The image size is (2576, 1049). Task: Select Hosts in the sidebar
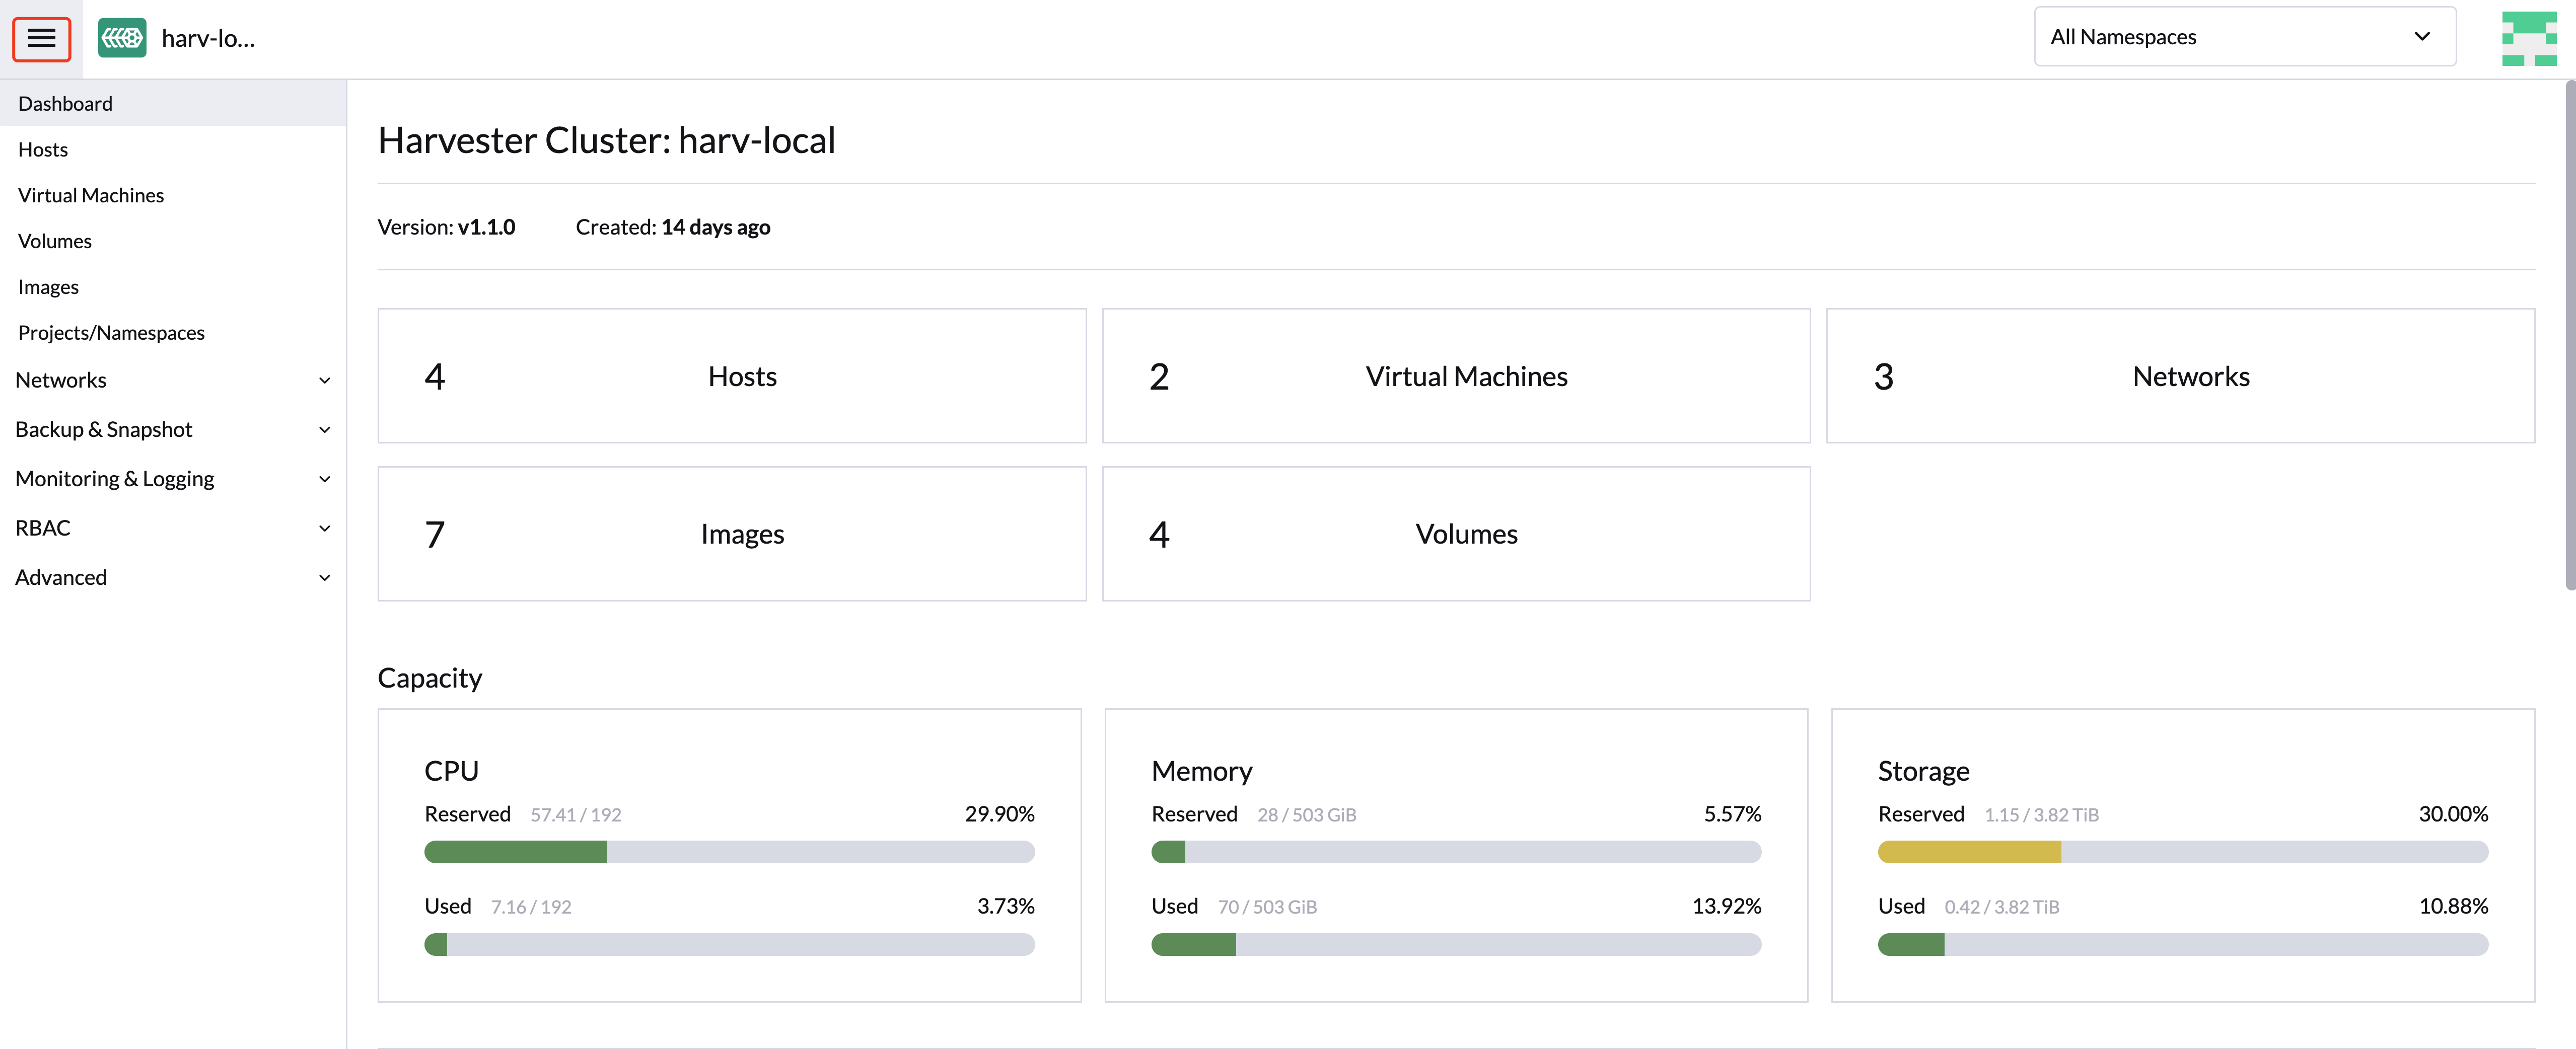(43, 150)
